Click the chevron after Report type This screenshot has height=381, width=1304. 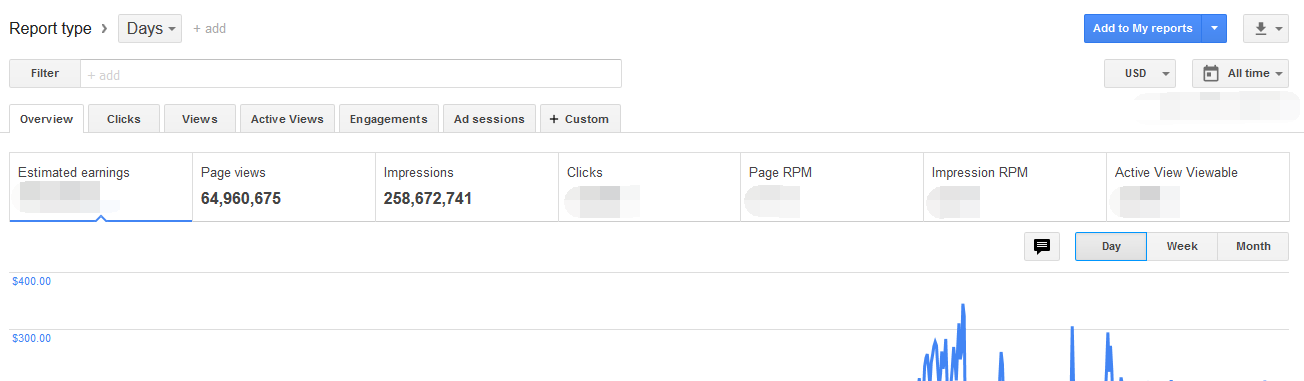coord(104,28)
